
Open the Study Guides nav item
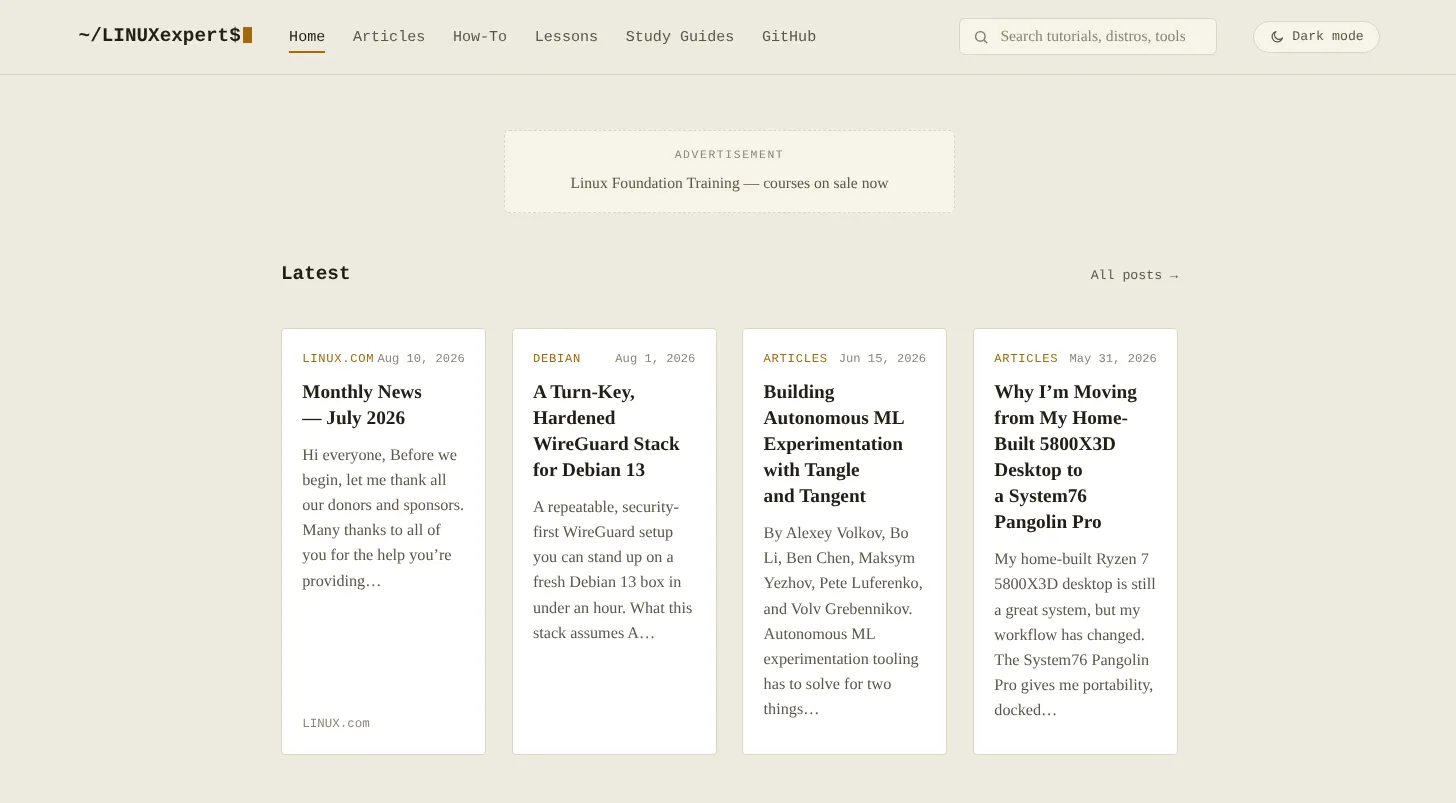pos(680,37)
